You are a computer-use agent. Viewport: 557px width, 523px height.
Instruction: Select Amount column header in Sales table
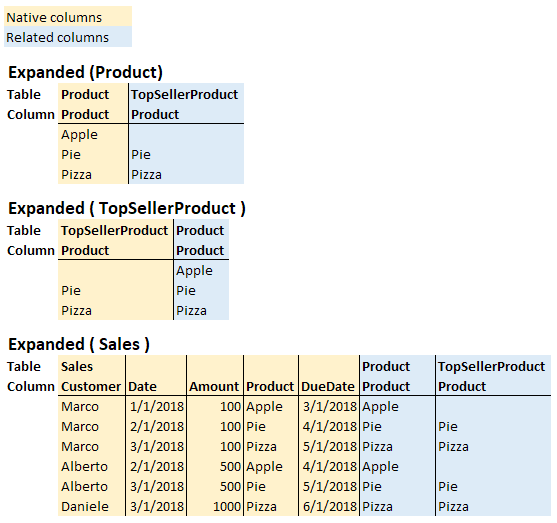tap(215, 386)
